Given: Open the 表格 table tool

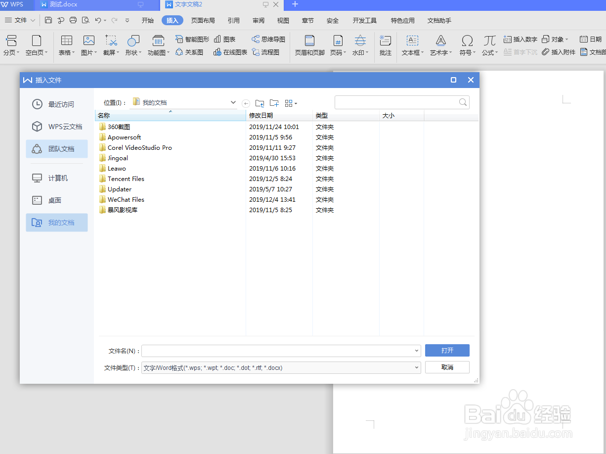Looking at the screenshot, I should coord(66,45).
